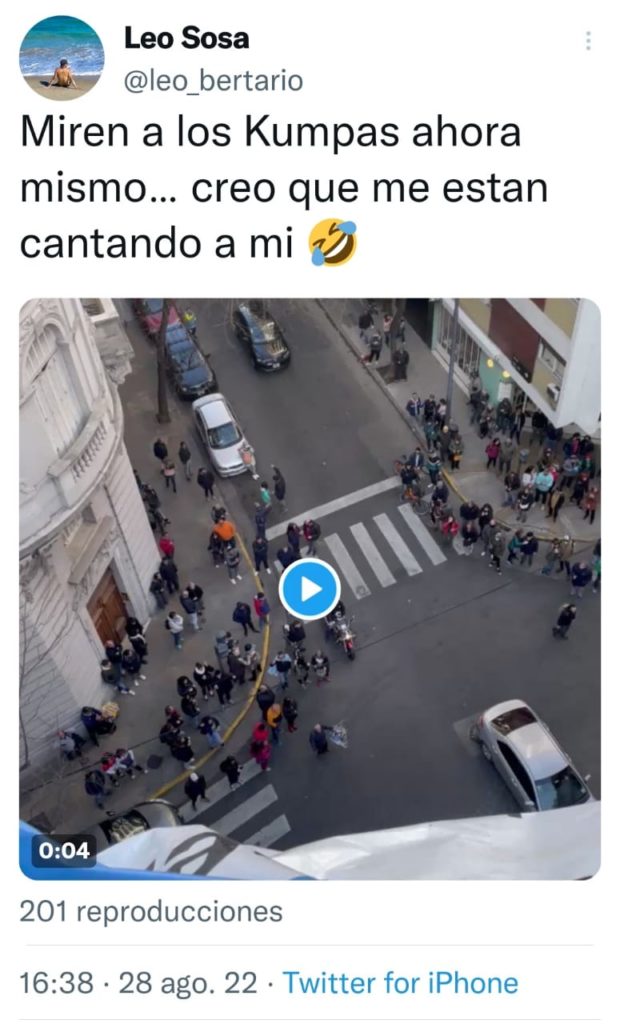
Task: Open the Twitter for iPhone source link
Action: point(400,983)
